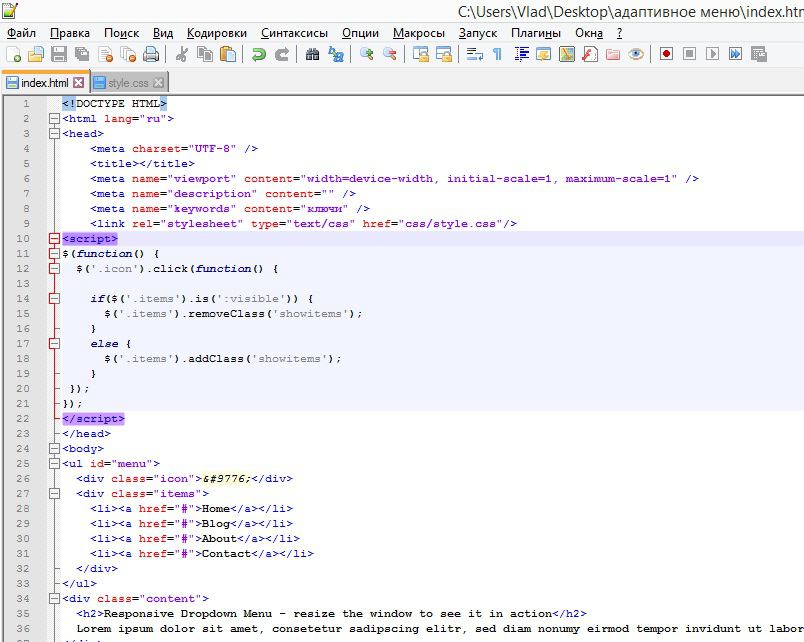The width and height of the screenshot is (804, 642).
Task: Open Find with the binoculars icon
Action: [x=313, y=54]
